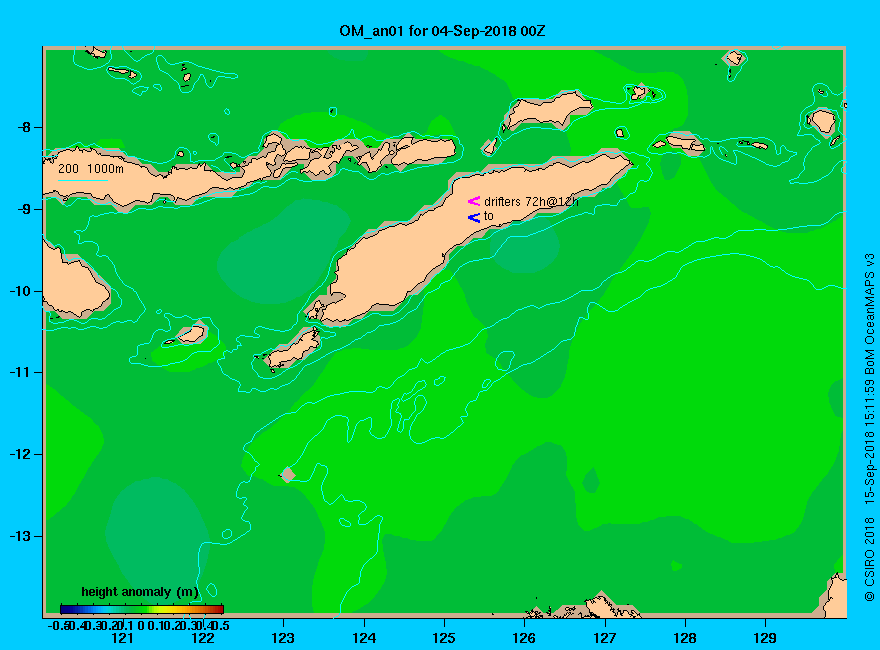Click longitude label '127'

604,638
